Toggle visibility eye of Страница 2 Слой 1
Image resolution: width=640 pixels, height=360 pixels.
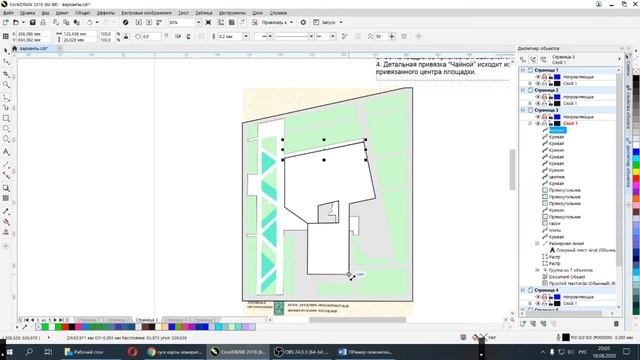538,103
